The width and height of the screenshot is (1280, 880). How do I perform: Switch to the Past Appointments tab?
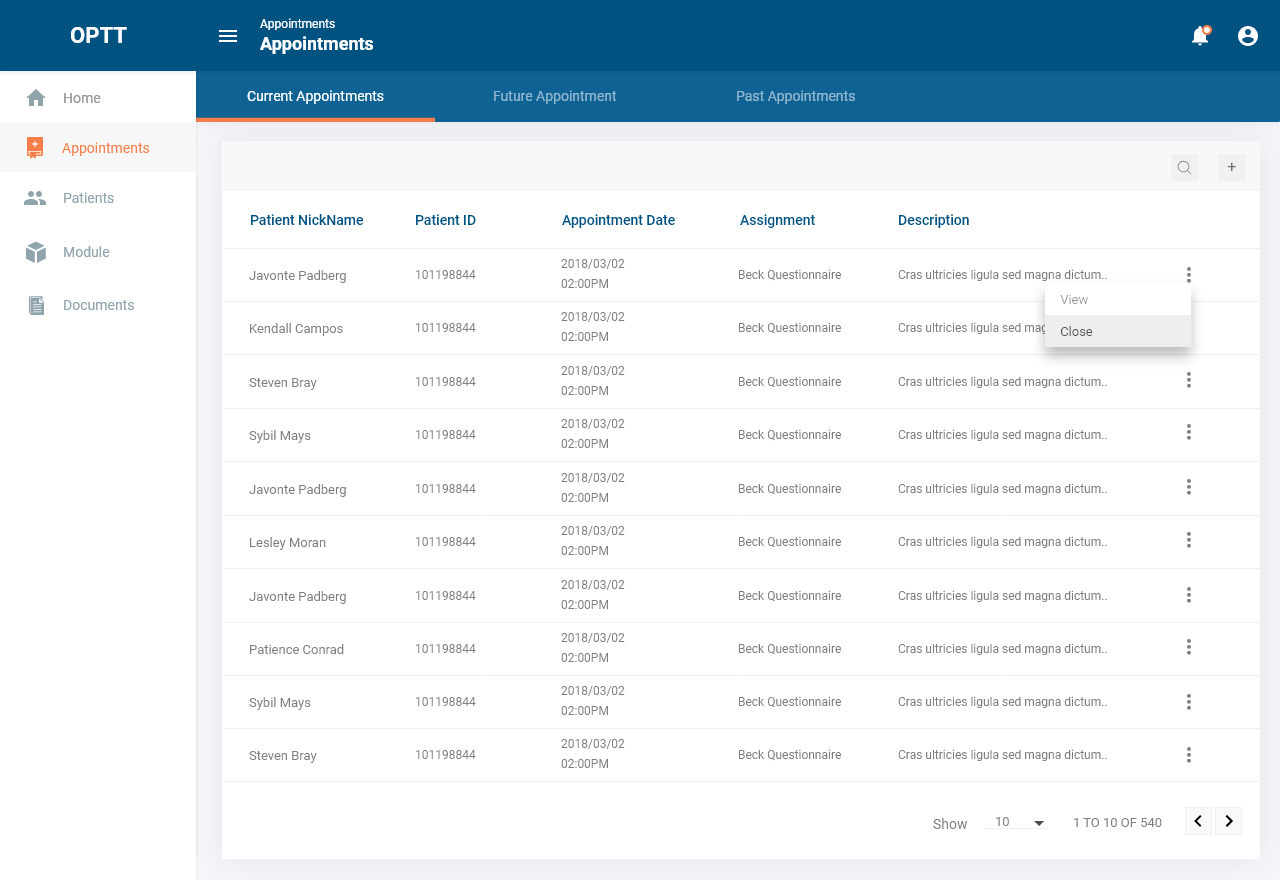[795, 97]
